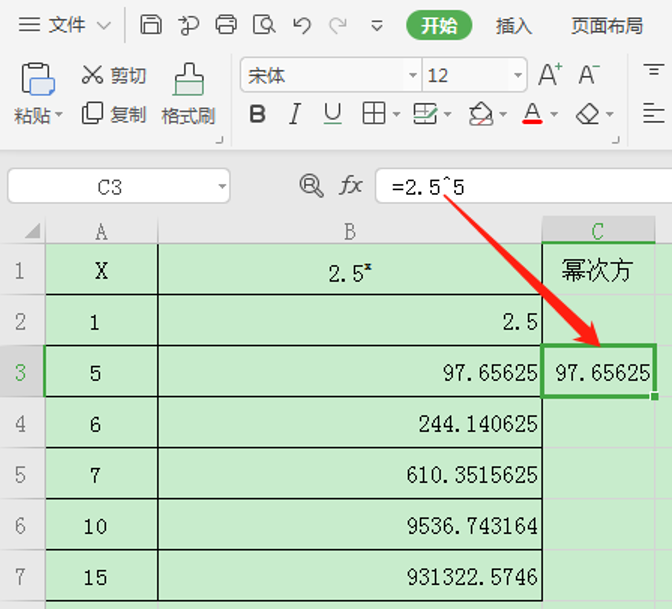
Task: Decrease font size with A- icon
Action: point(589,75)
